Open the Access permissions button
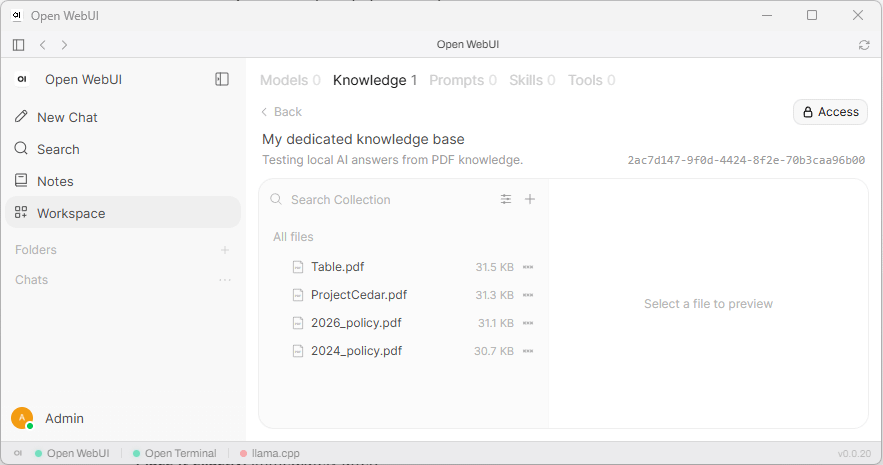Image resolution: width=883 pixels, height=465 pixels. (831, 112)
